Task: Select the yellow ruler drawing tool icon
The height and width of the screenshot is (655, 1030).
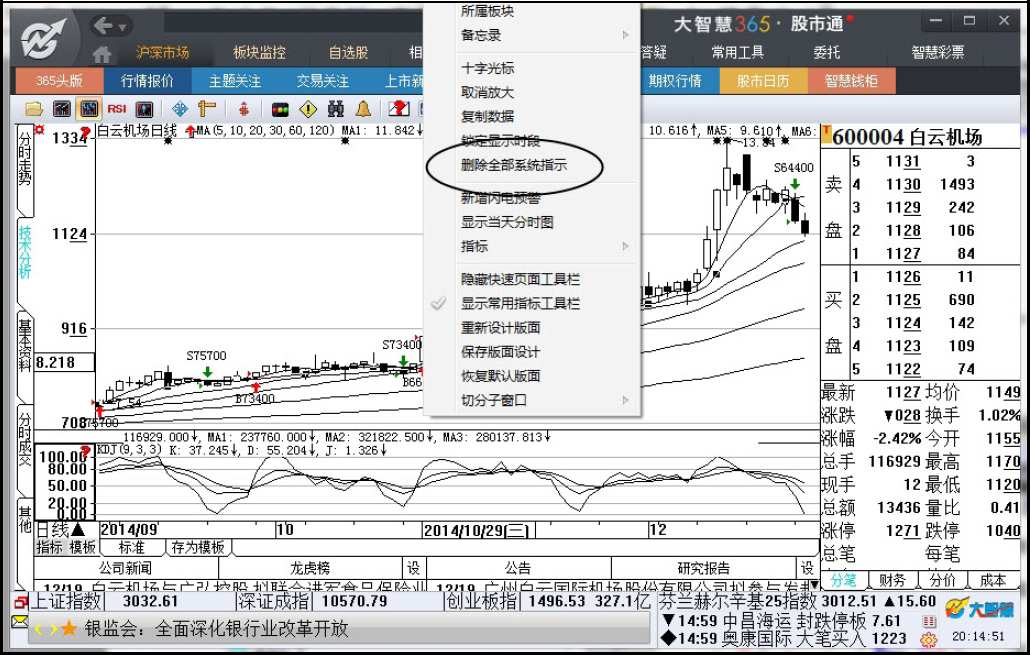Action: click(x=207, y=108)
